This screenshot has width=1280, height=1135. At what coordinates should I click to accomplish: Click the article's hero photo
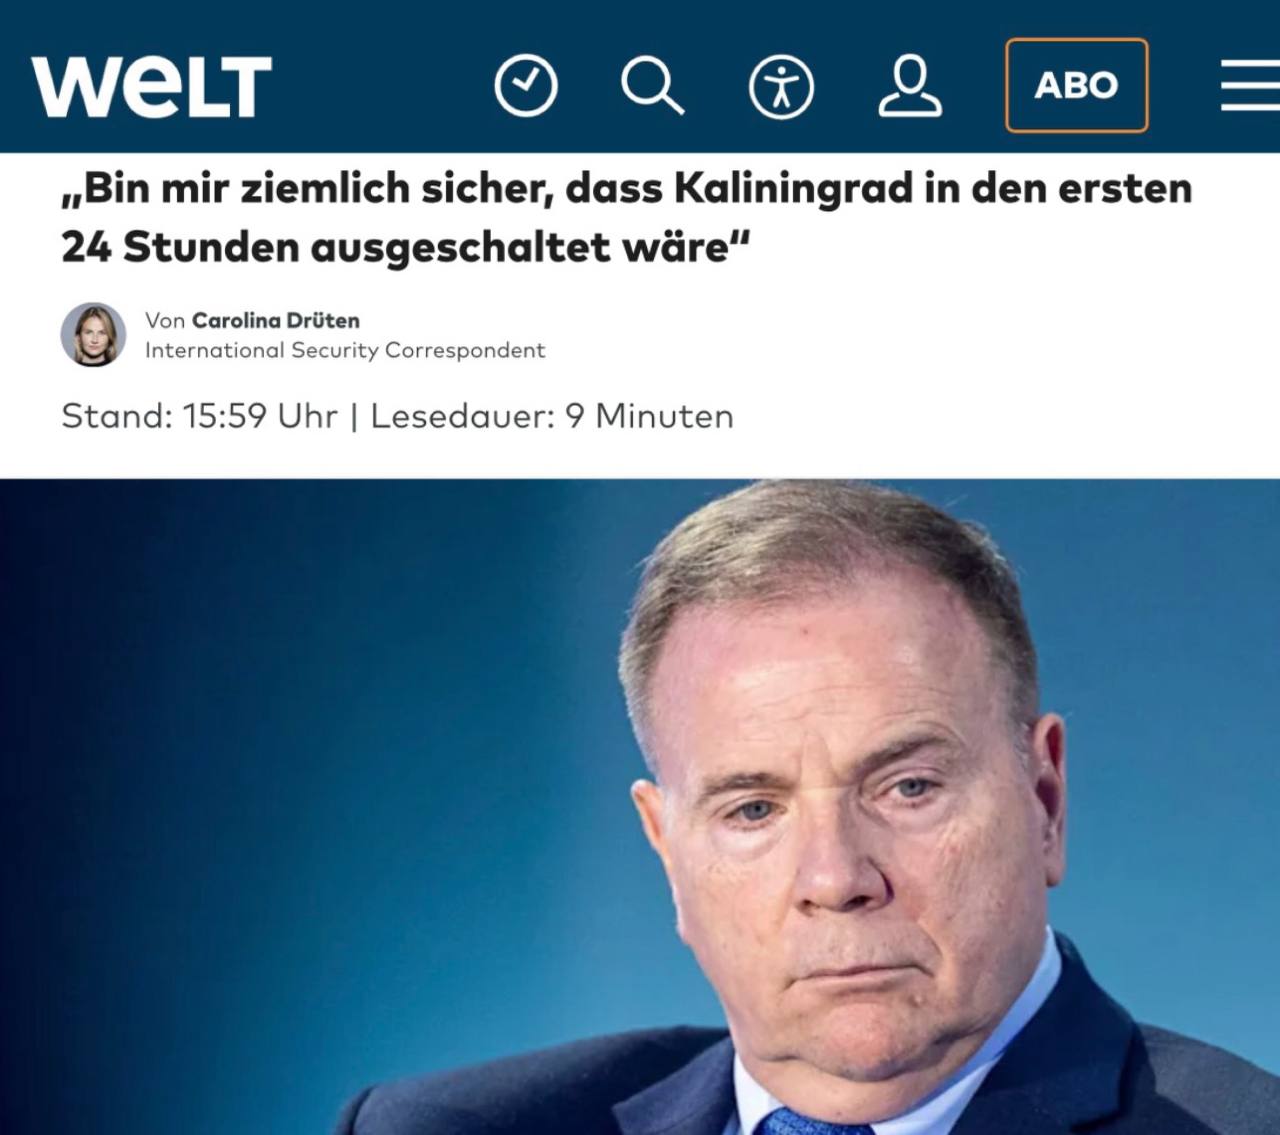pos(640,806)
